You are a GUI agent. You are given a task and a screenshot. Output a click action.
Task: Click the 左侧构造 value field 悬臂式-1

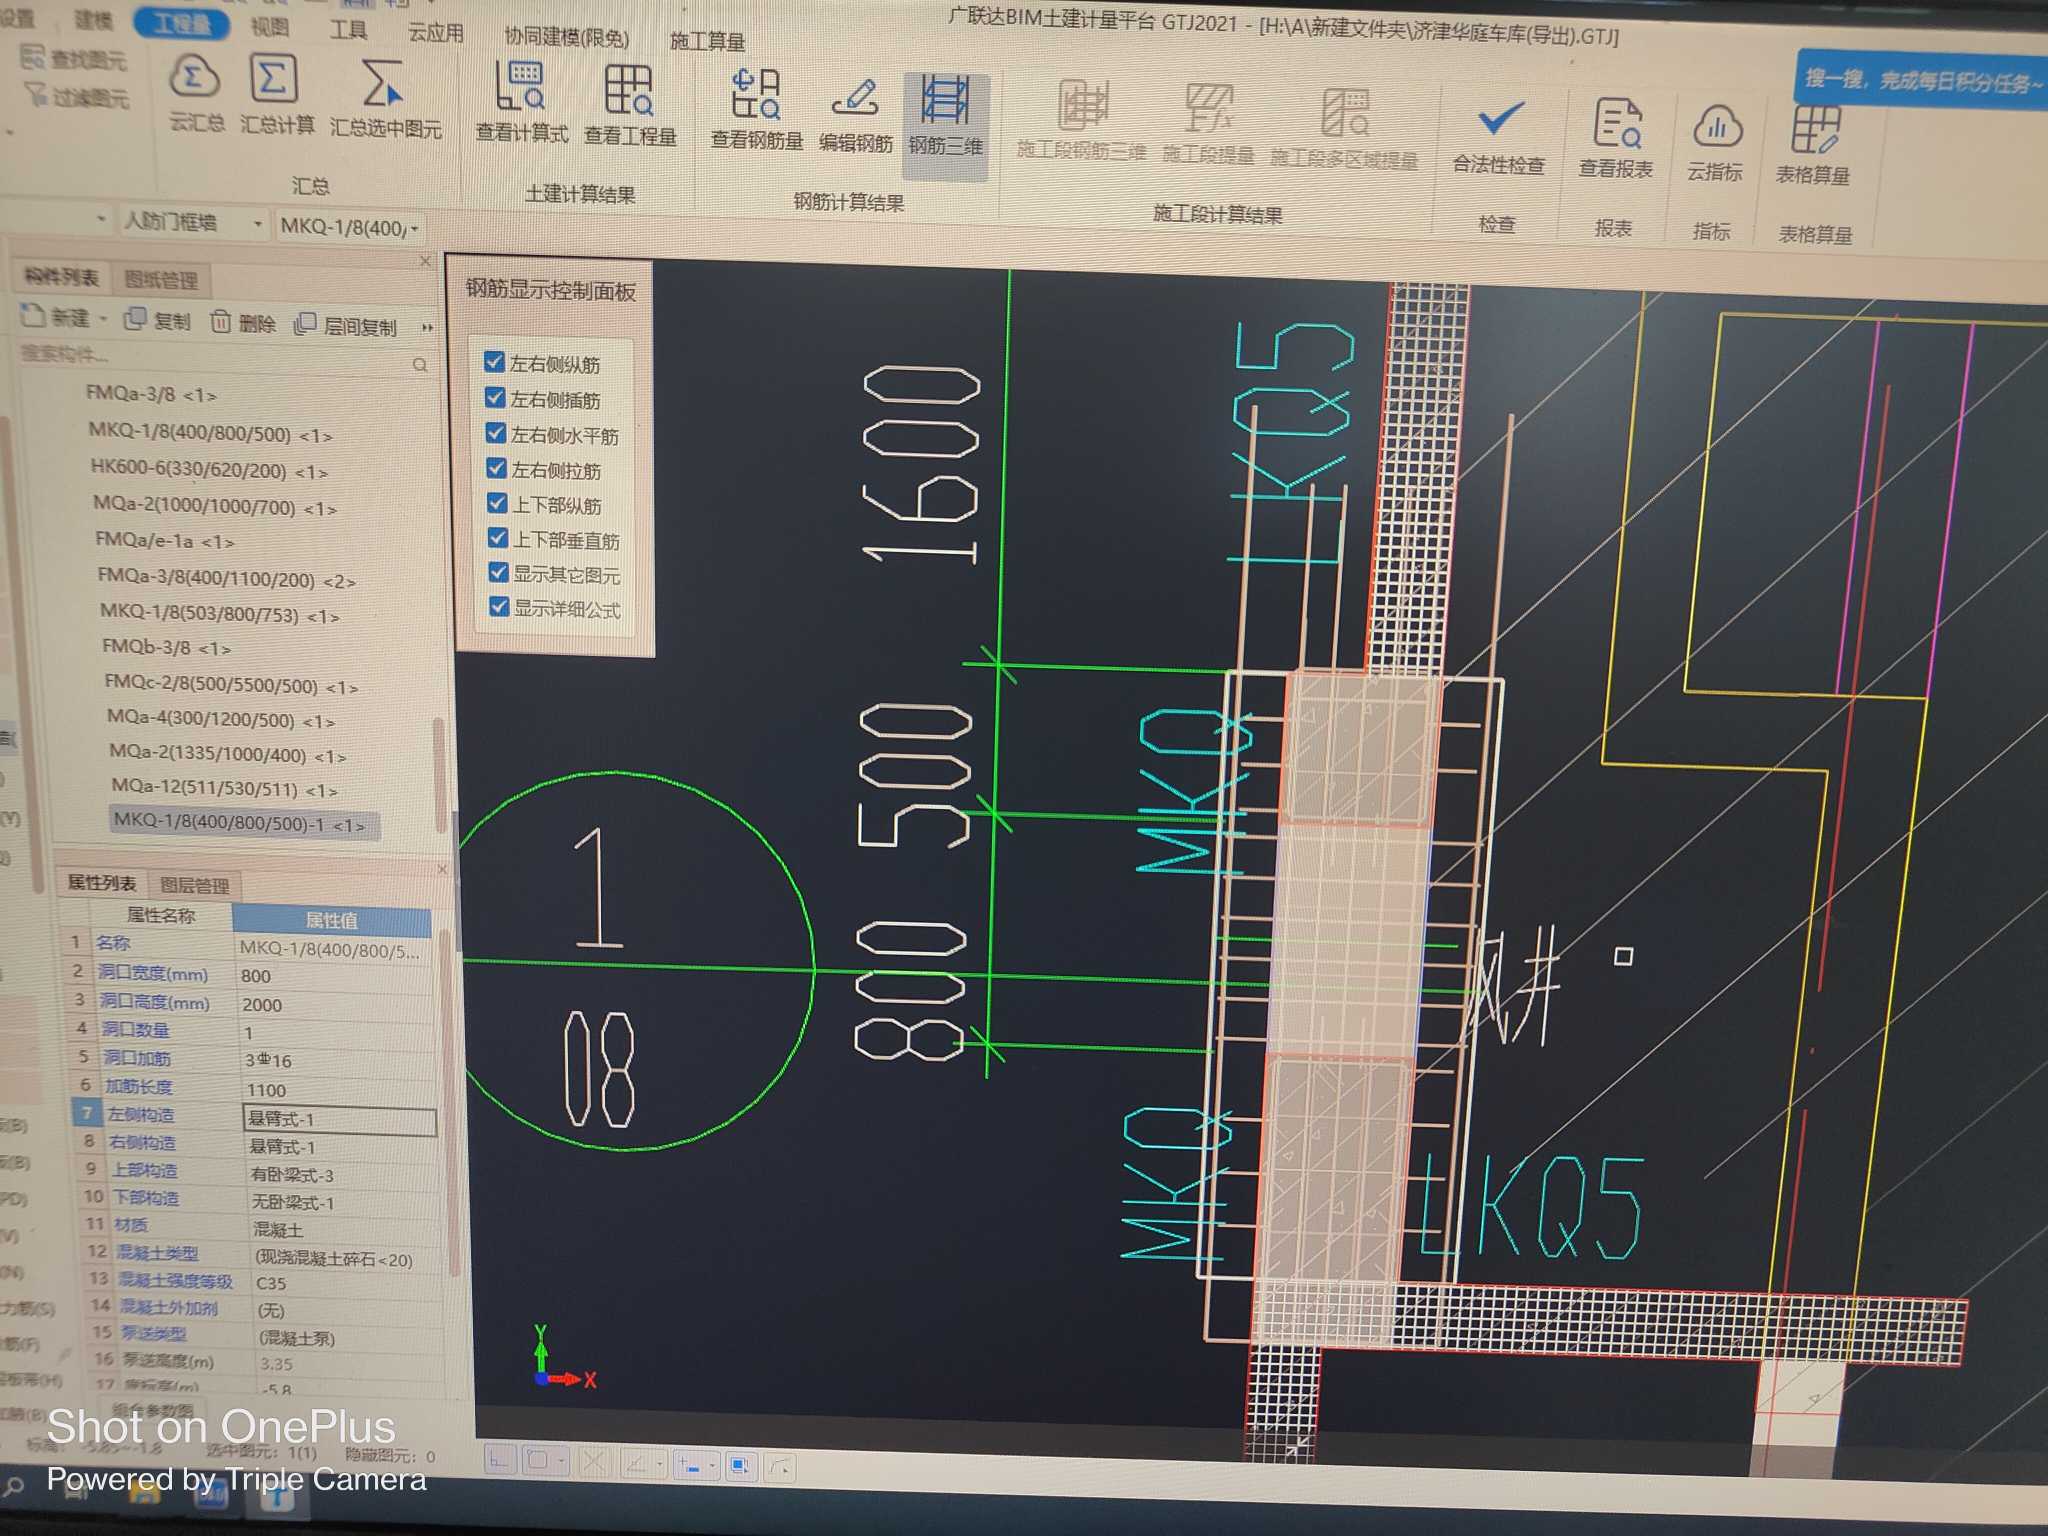(339, 1120)
